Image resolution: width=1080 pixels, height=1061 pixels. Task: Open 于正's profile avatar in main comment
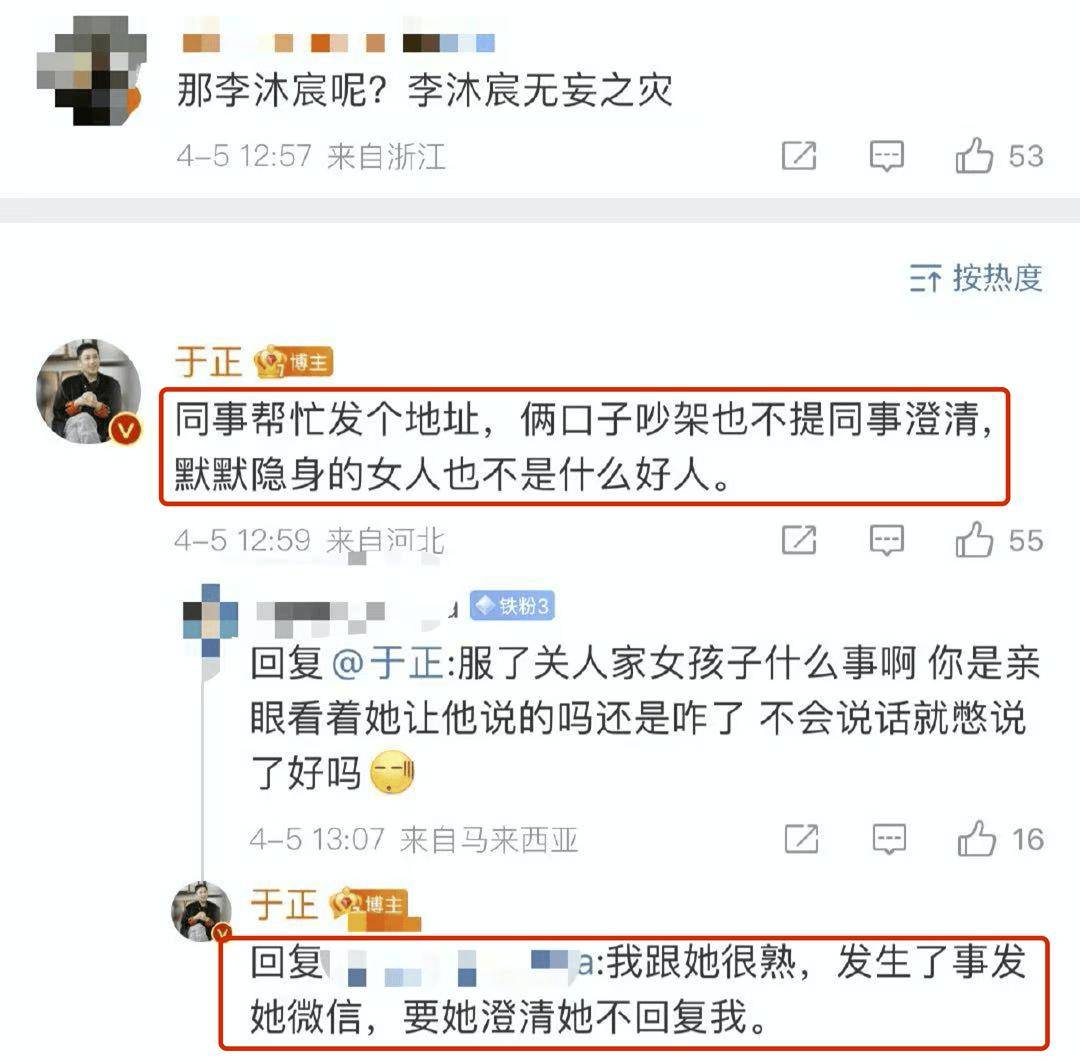tap(89, 391)
